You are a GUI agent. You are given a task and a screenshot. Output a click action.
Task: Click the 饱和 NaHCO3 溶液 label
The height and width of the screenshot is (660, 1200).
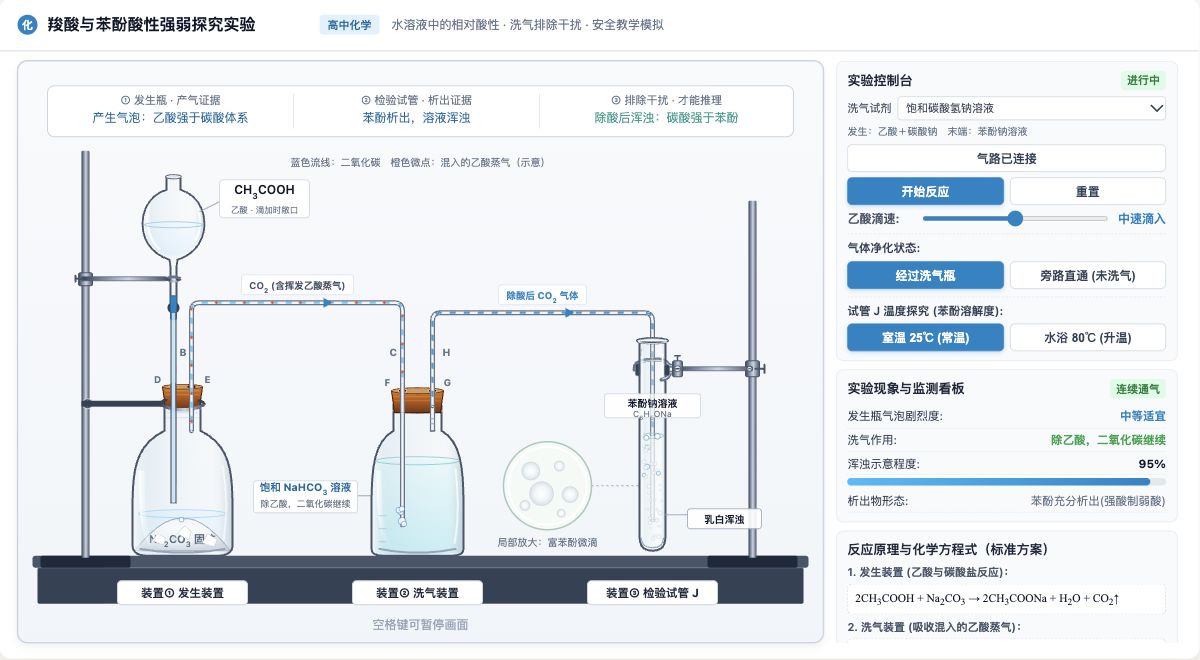305,495
